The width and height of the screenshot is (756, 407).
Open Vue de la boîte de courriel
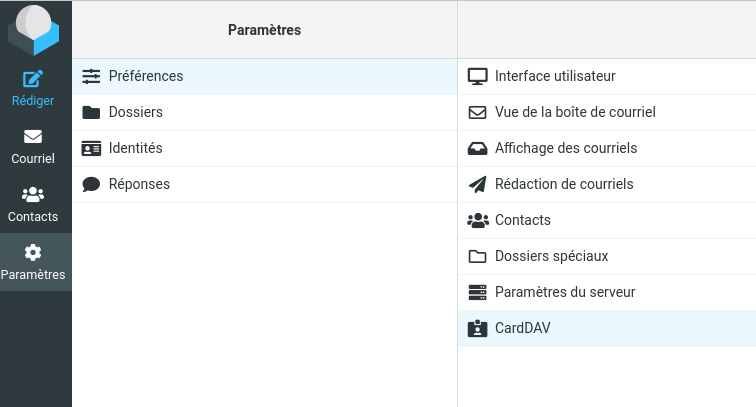pos(575,112)
